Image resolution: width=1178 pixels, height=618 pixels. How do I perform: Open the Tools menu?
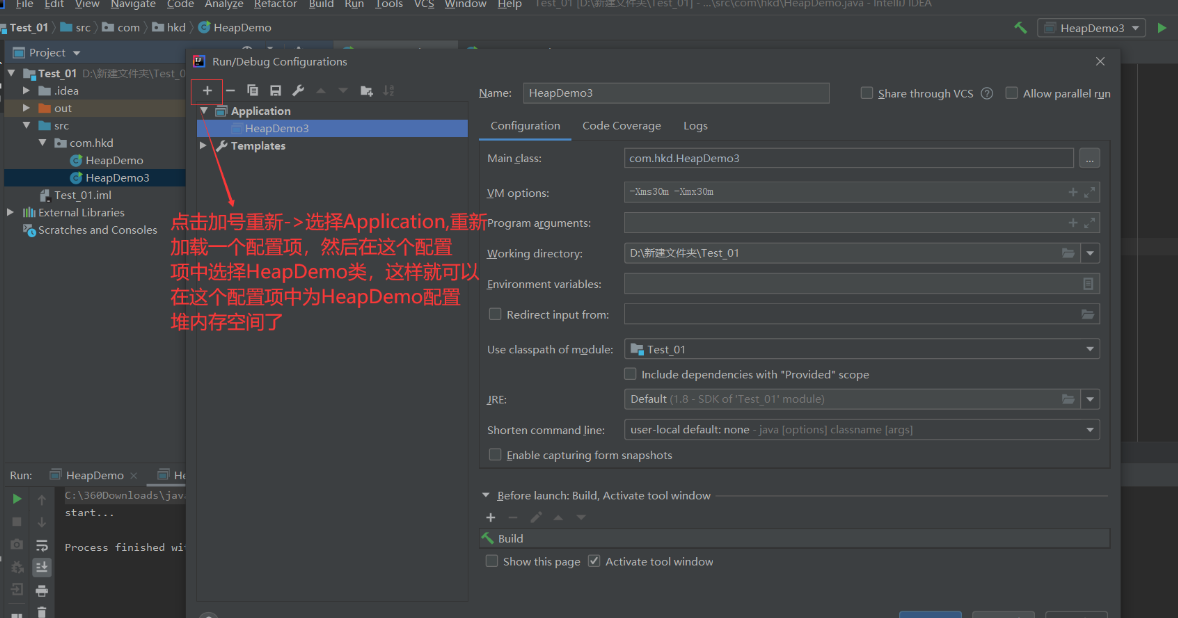[389, 5]
